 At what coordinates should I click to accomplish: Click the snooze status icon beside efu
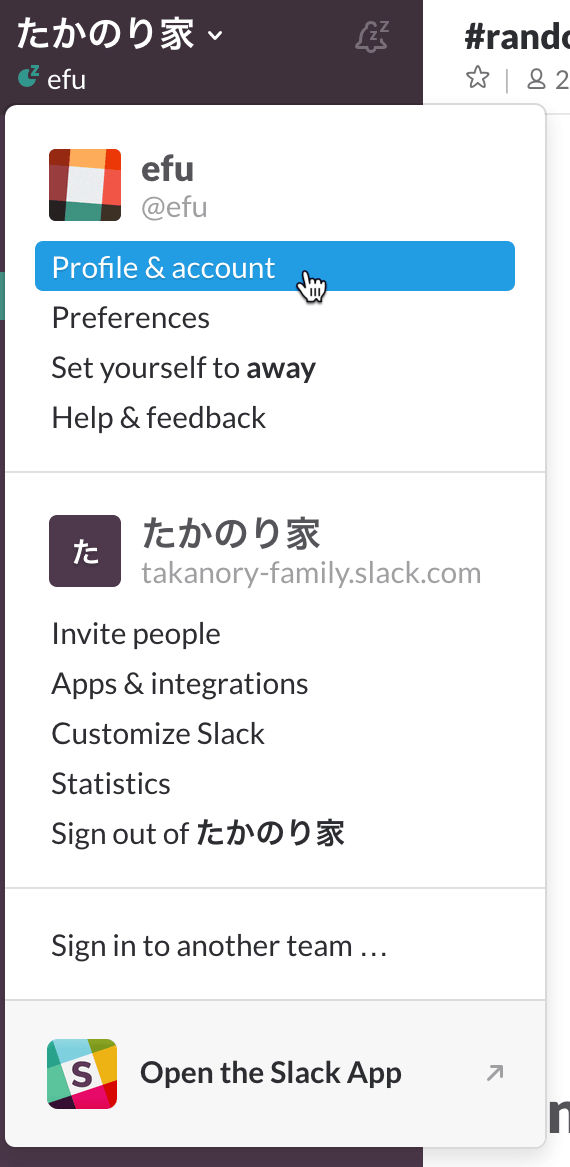coord(28,77)
